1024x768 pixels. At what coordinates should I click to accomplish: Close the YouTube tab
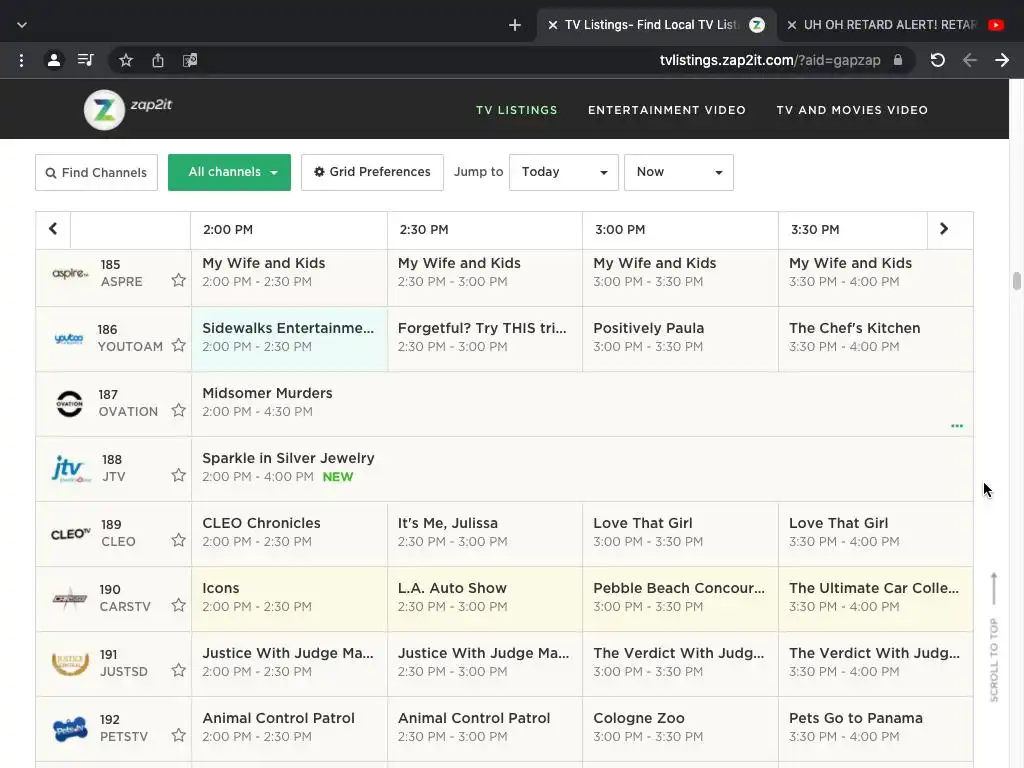tap(792, 25)
